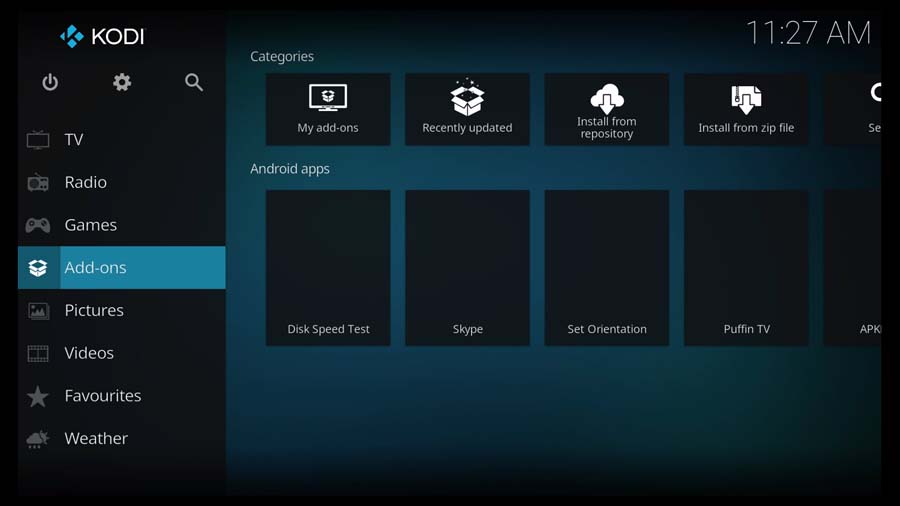
Task: Select the Pictures icon in the sidebar
Action: pos(38,310)
